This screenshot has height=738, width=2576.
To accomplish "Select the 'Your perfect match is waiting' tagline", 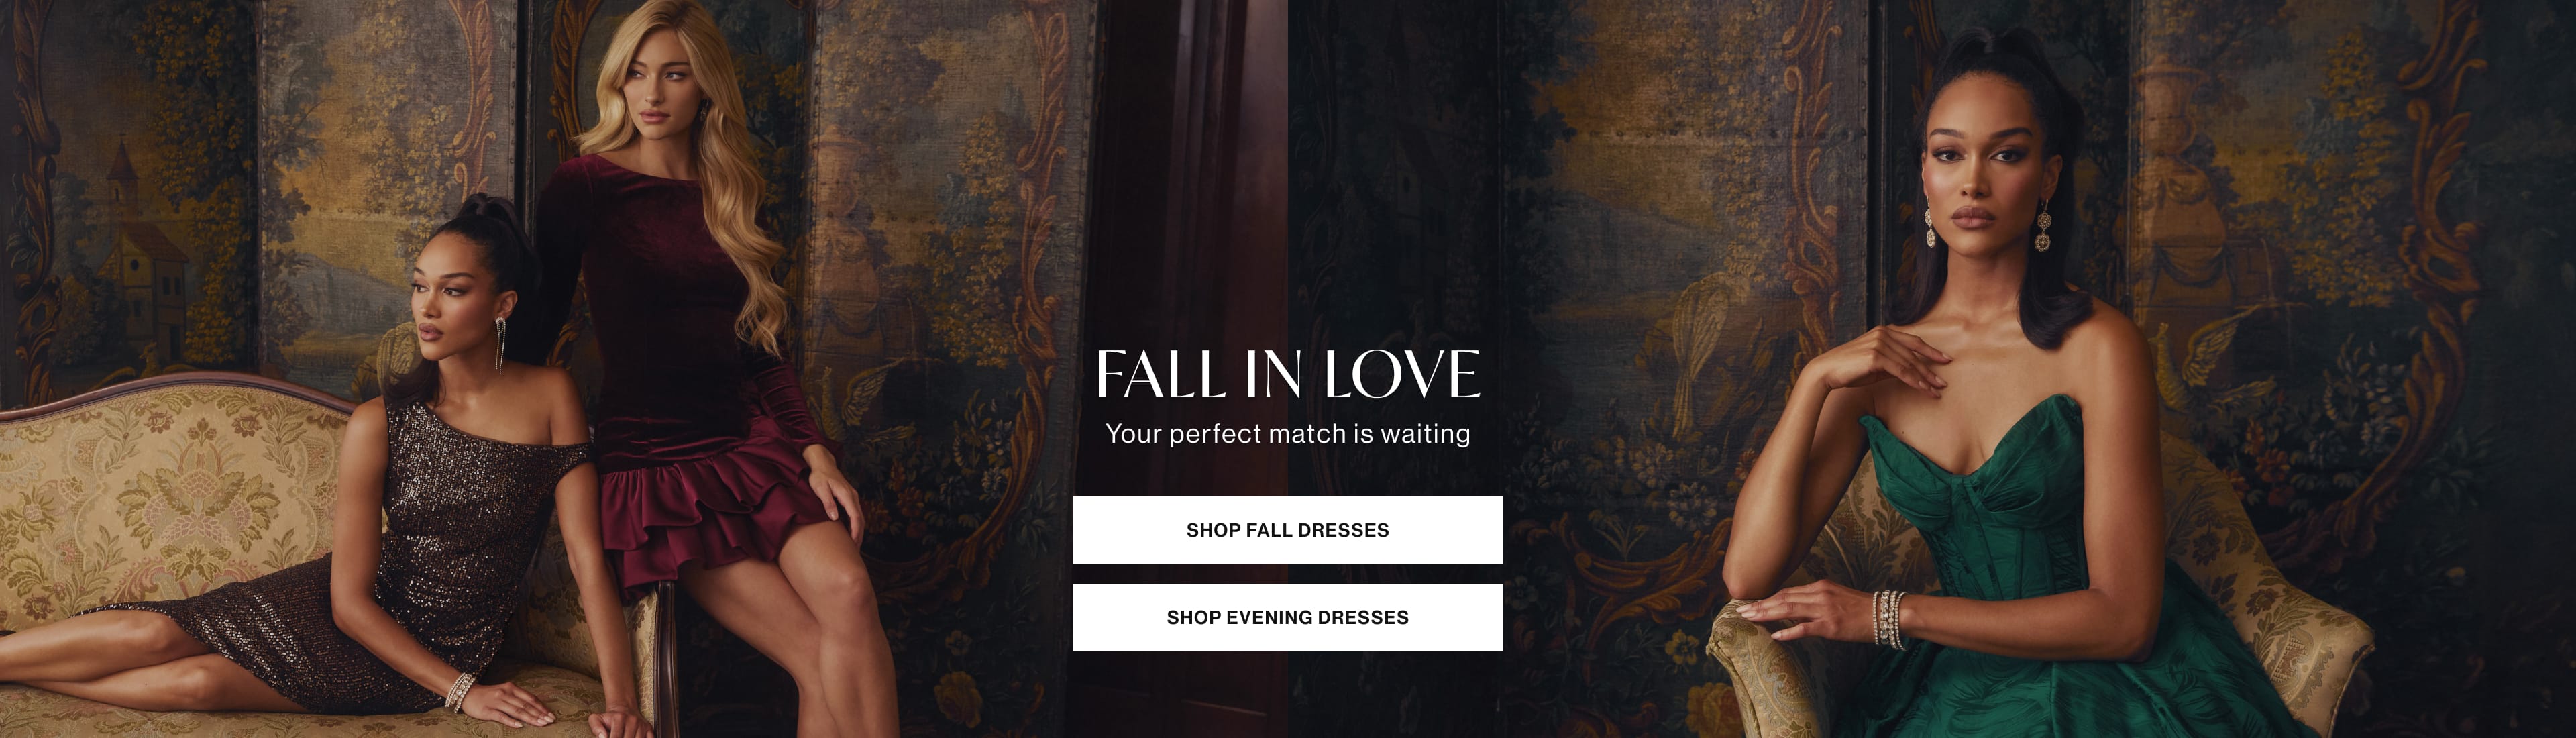I will click(1287, 434).
